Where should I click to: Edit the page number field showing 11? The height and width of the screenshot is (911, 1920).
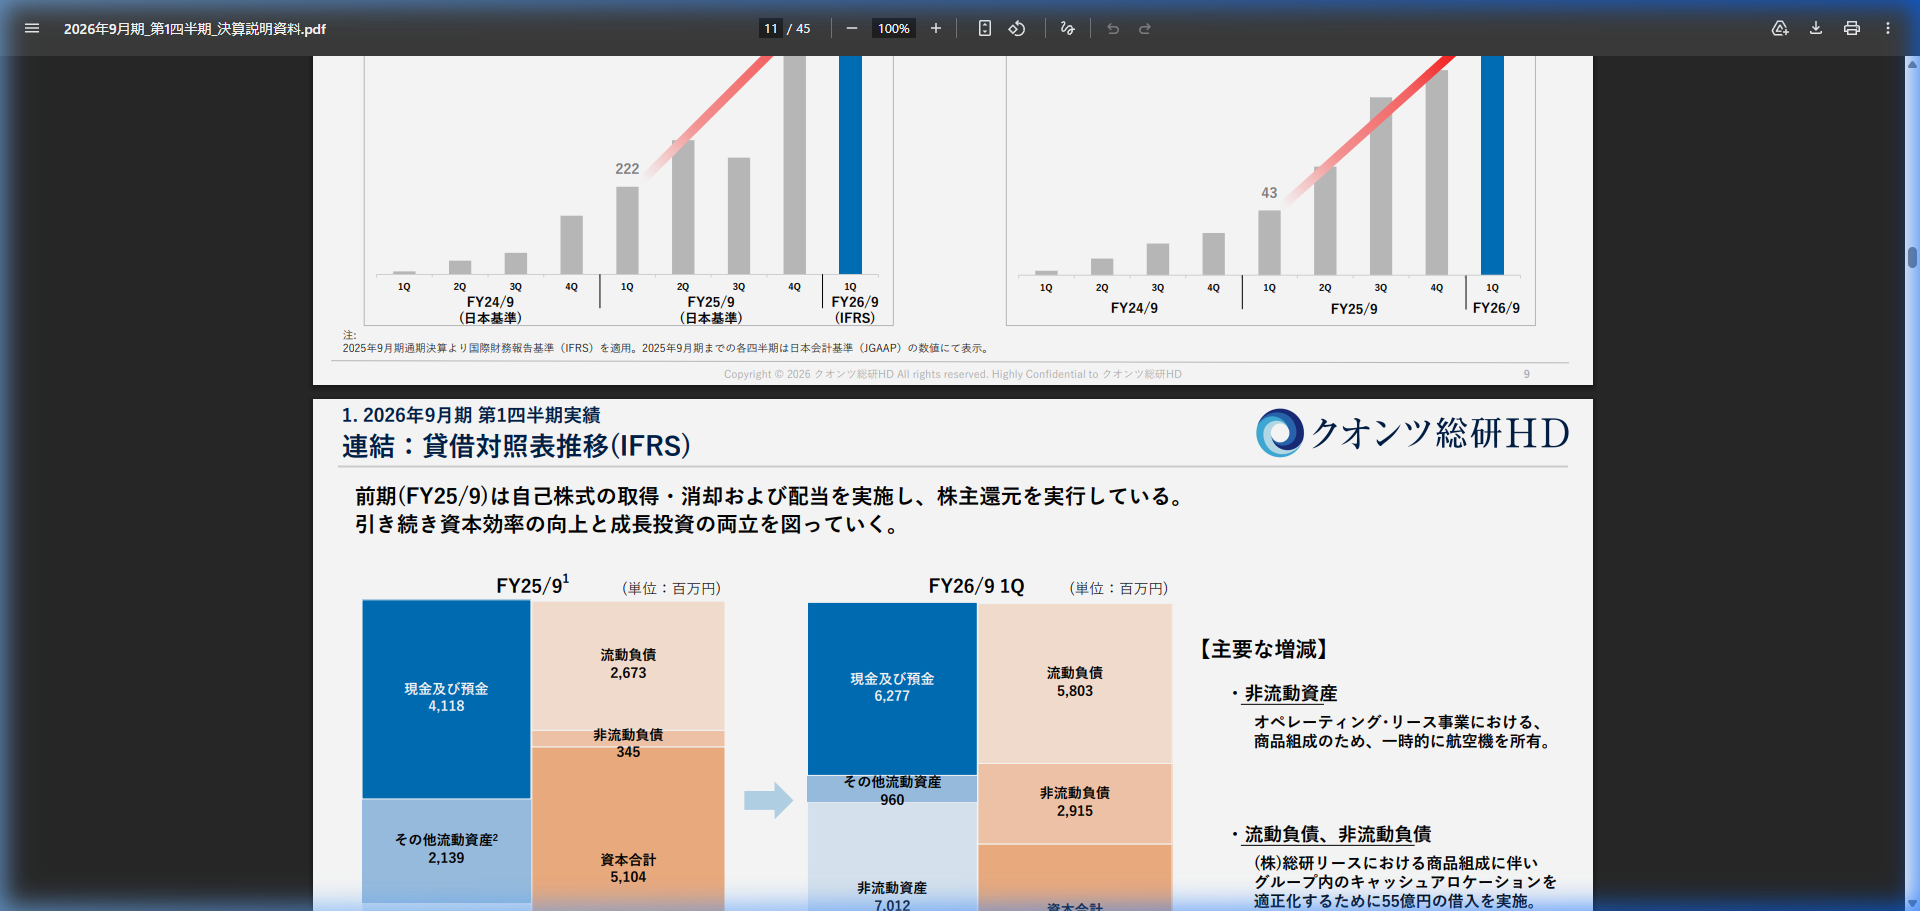coord(770,28)
